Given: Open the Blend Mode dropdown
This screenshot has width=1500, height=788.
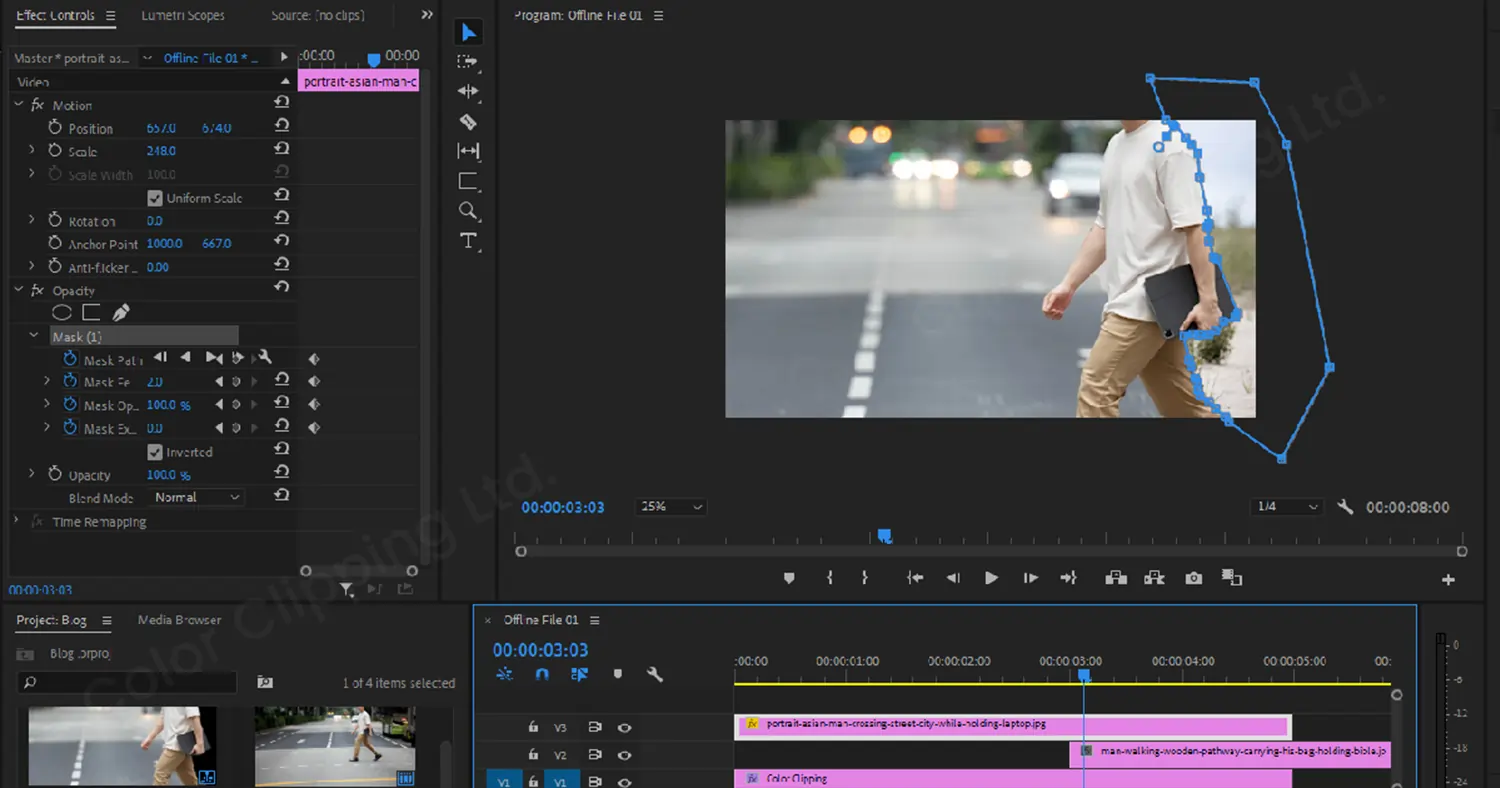Looking at the screenshot, I should pyautogui.click(x=196, y=497).
